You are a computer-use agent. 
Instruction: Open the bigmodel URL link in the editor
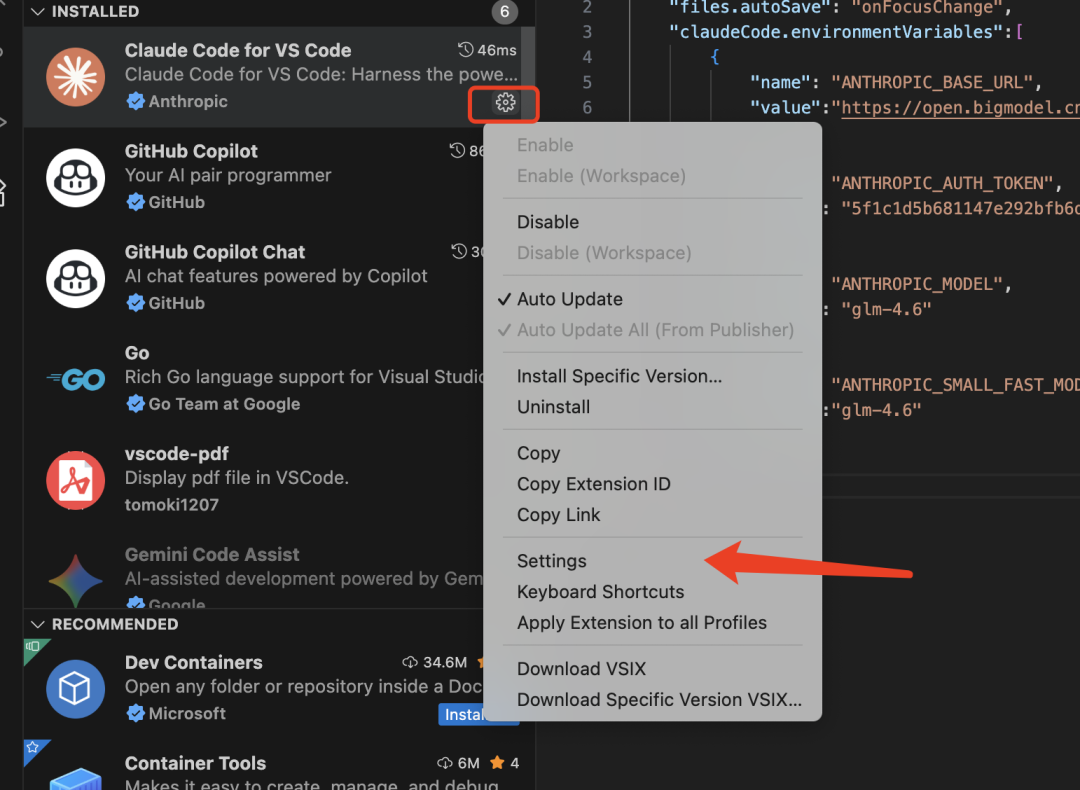[x=960, y=107]
